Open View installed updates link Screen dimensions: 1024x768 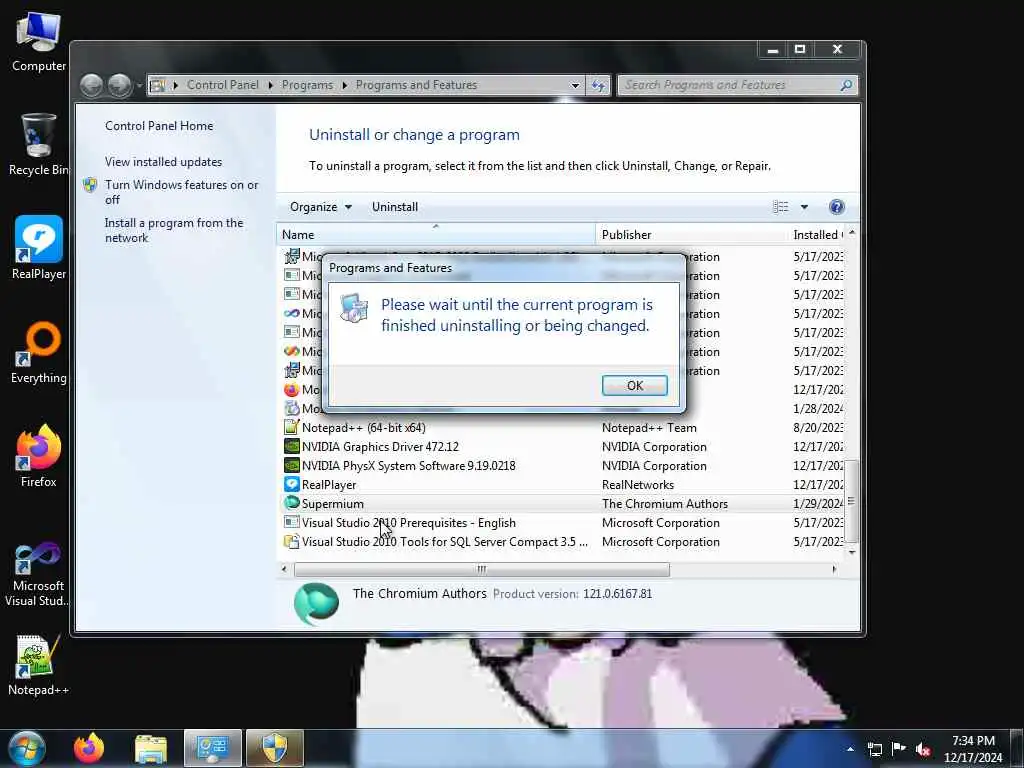[163, 161]
